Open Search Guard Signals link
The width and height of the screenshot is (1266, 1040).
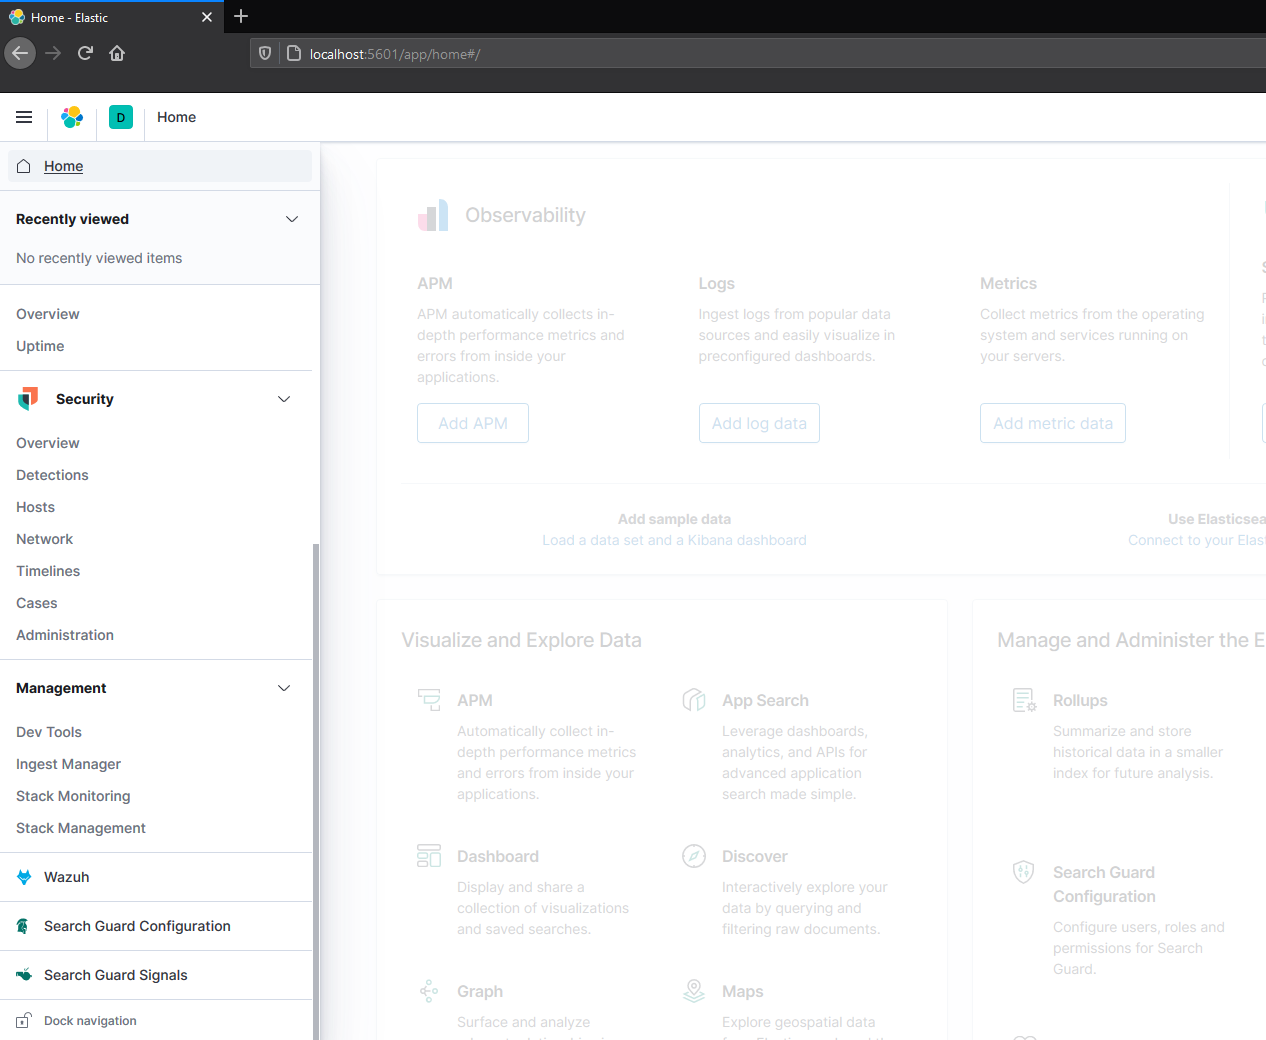pos(116,975)
